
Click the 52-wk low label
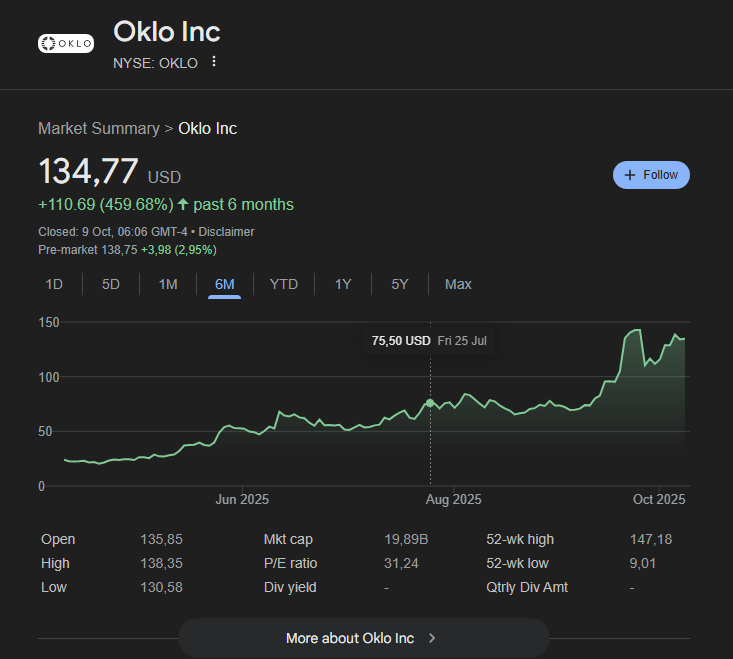click(517, 563)
